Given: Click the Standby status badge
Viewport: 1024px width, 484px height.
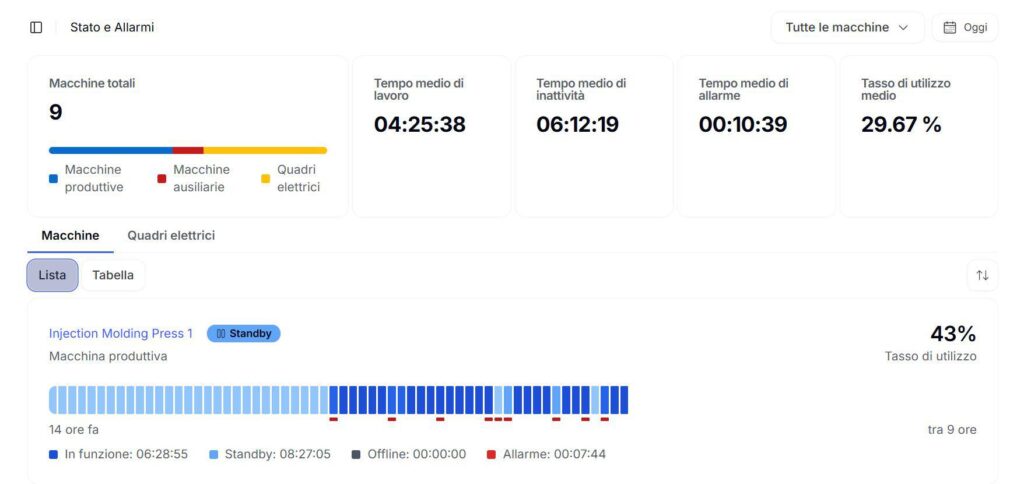Looking at the screenshot, I should click(x=244, y=334).
